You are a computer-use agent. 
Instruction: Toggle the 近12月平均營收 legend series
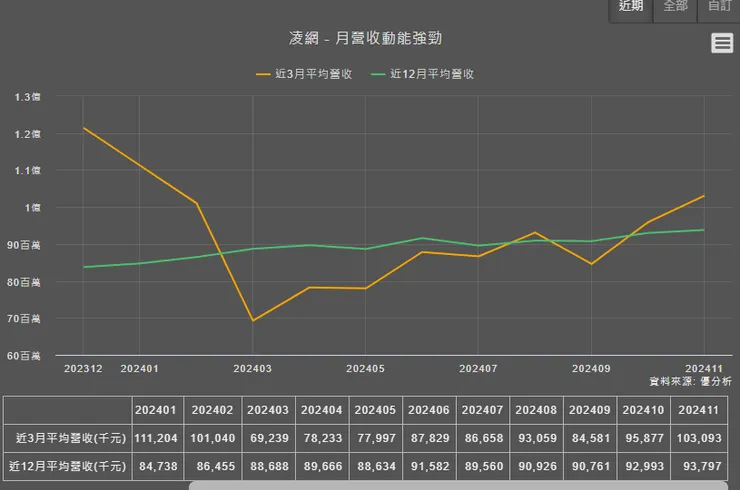(423, 74)
